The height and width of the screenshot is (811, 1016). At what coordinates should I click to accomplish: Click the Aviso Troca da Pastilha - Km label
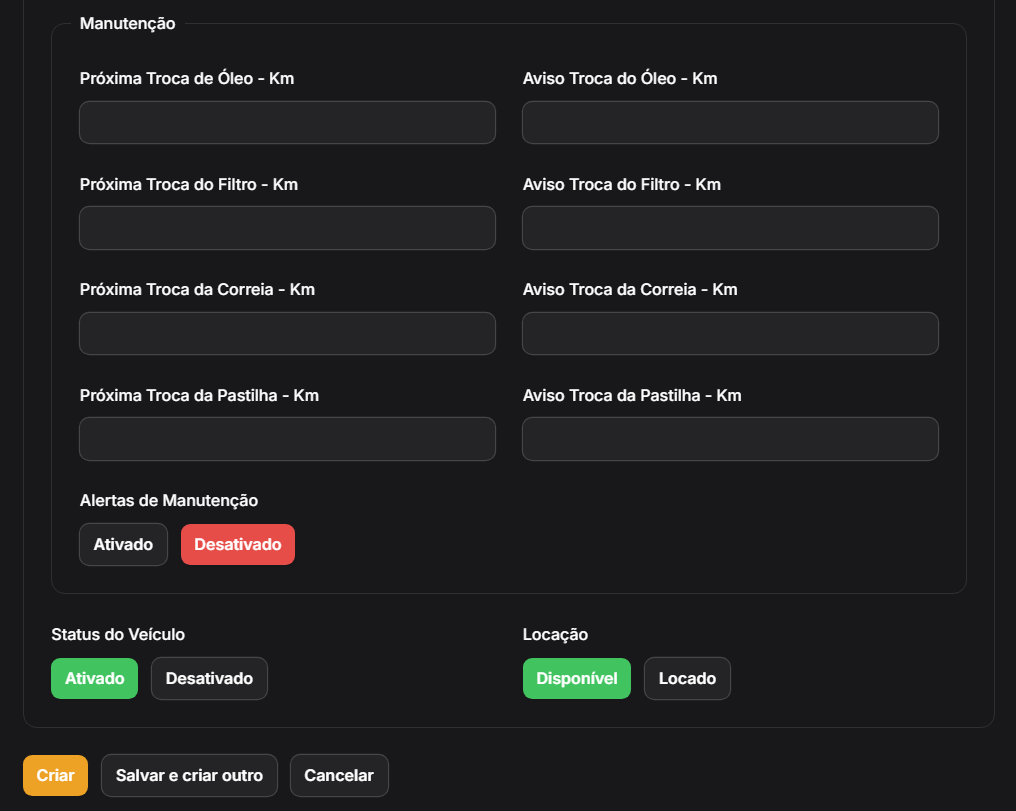coord(632,396)
